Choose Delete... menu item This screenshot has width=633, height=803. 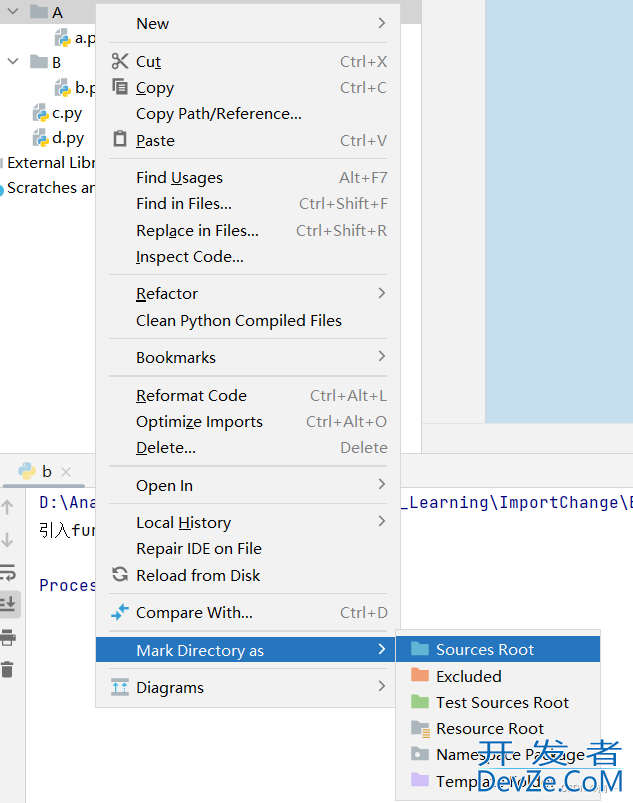coord(248,448)
